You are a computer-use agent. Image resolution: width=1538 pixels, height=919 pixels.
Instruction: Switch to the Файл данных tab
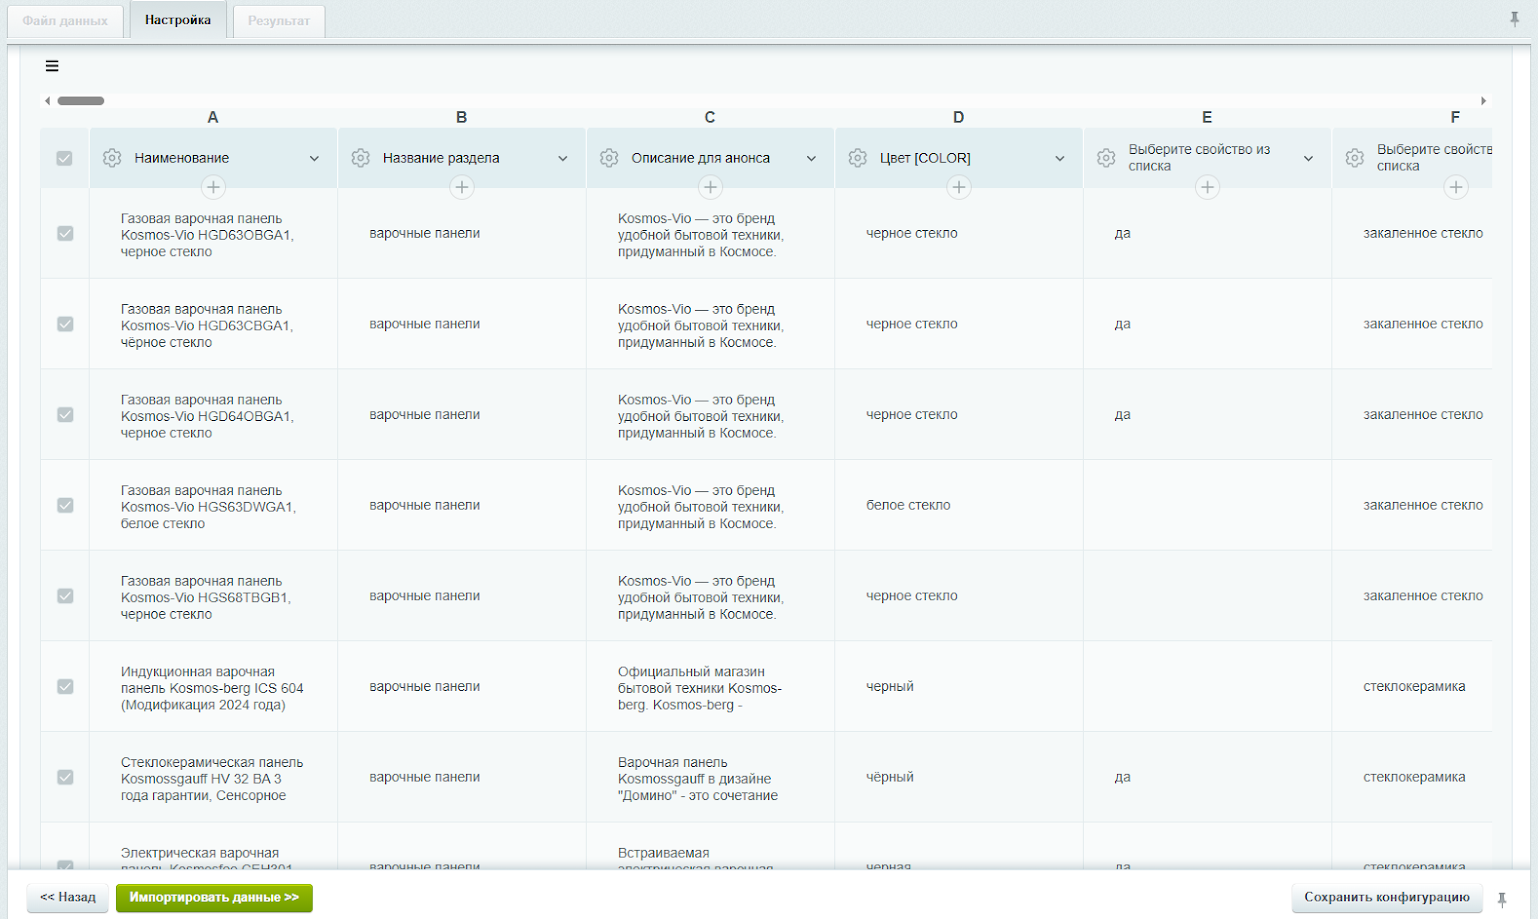point(65,20)
